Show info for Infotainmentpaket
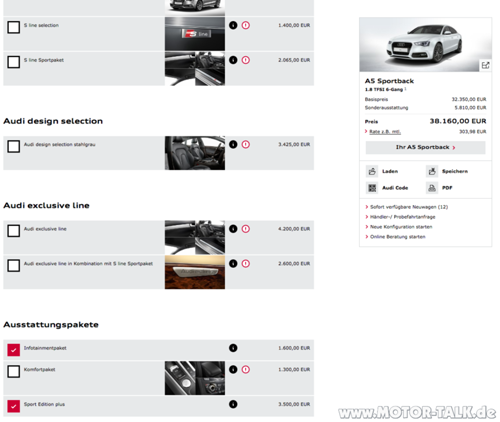This screenshot has height=422, width=500. click(233, 348)
